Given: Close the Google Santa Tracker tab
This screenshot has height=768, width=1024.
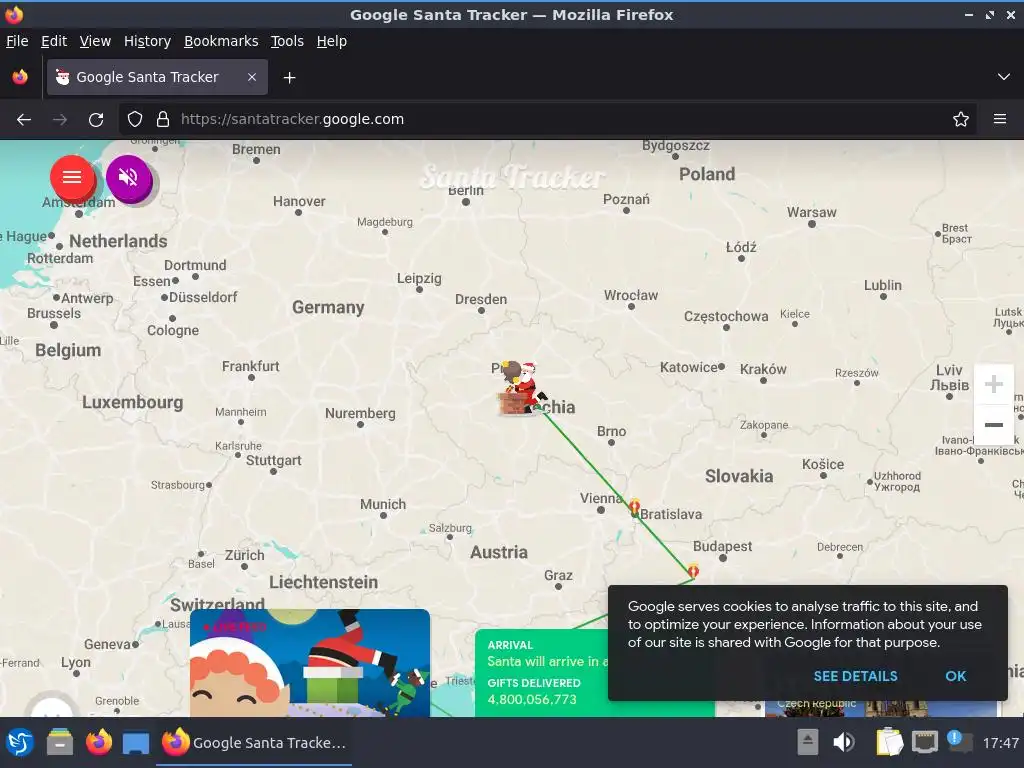Looking at the screenshot, I should point(251,77).
